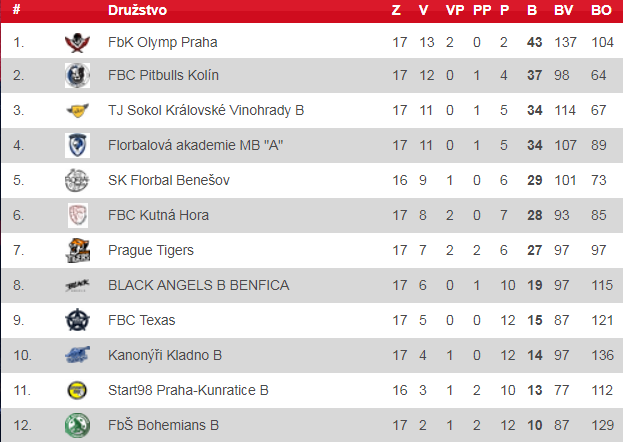Sort table by the Družstvo column header
The height and width of the screenshot is (442, 624).
tap(137, 11)
